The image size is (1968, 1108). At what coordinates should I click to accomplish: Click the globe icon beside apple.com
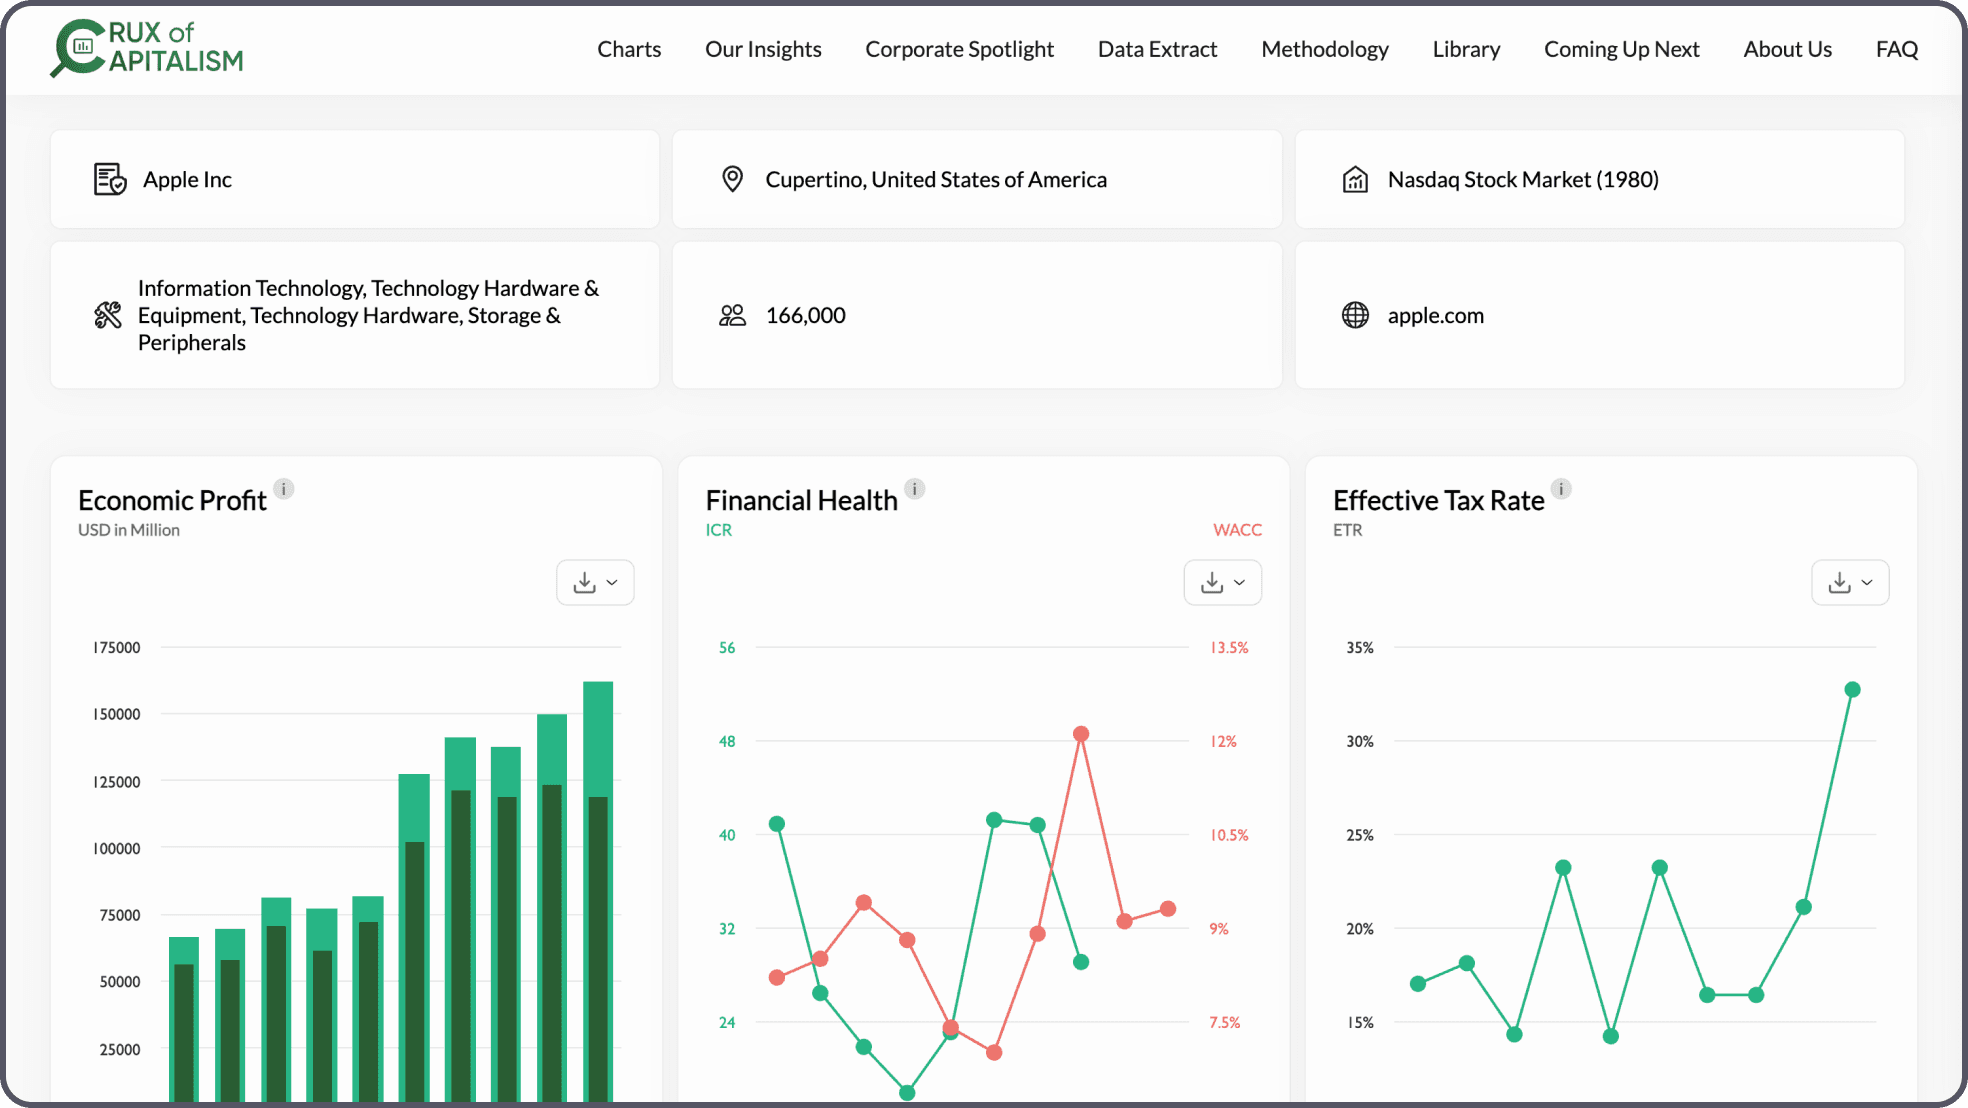1355,315
